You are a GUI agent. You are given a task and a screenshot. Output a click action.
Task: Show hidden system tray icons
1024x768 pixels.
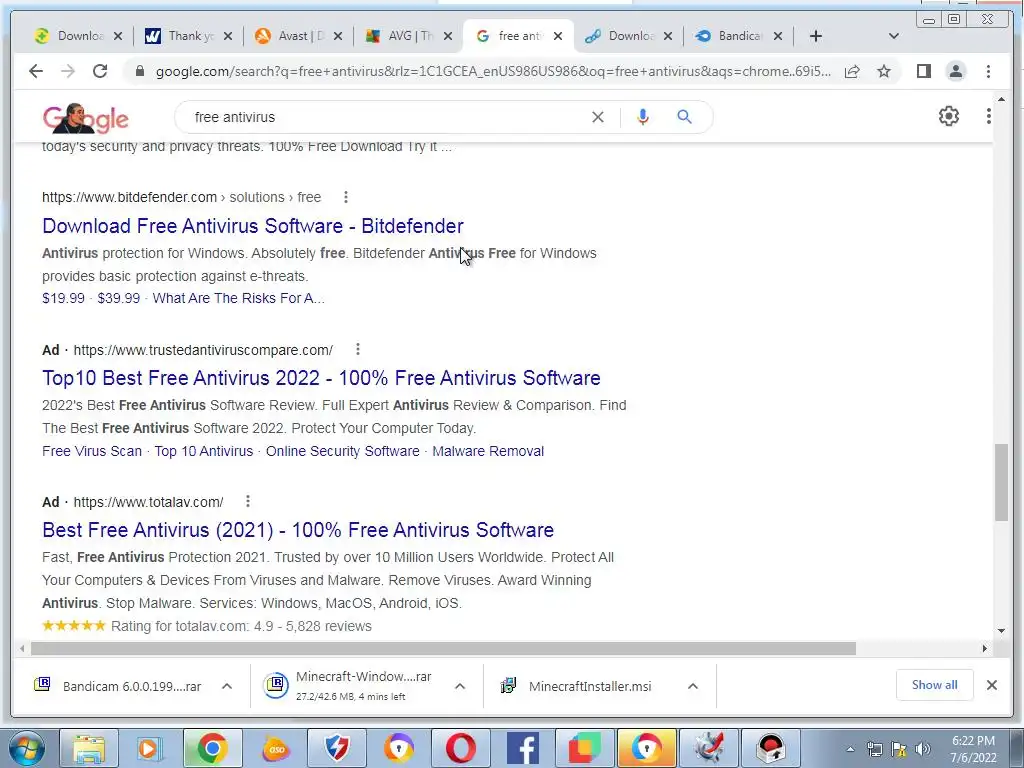(x=850, y=749)
